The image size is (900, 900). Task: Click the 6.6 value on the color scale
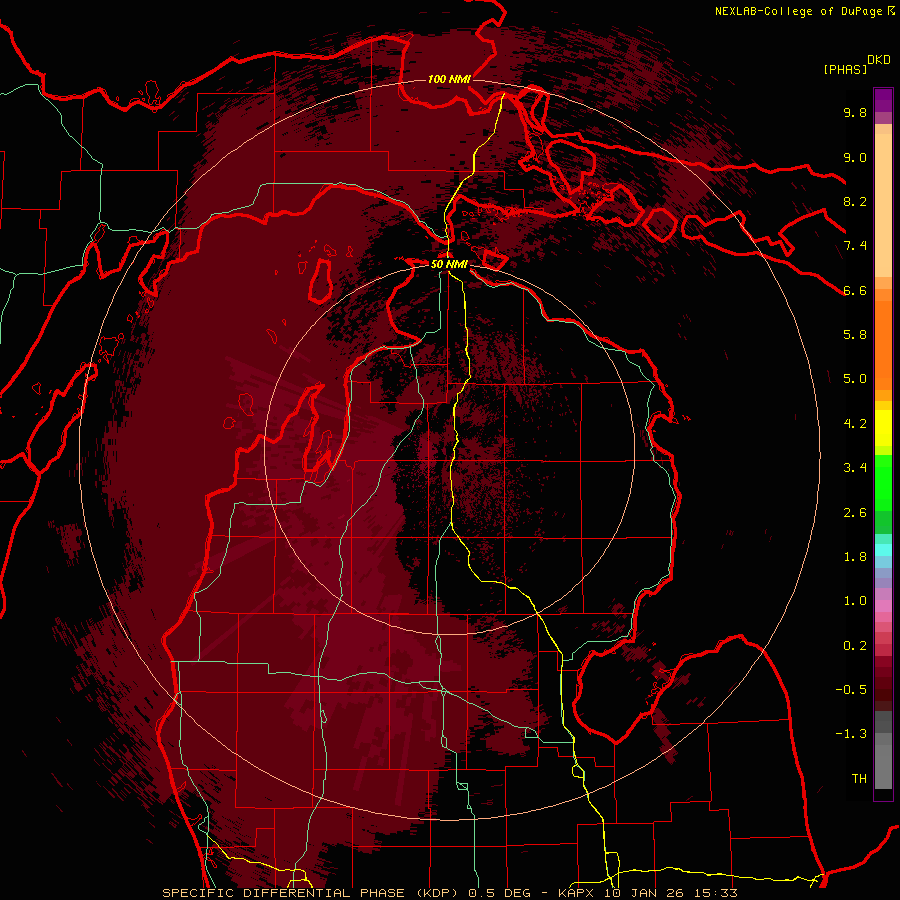(x=855, y=290)
